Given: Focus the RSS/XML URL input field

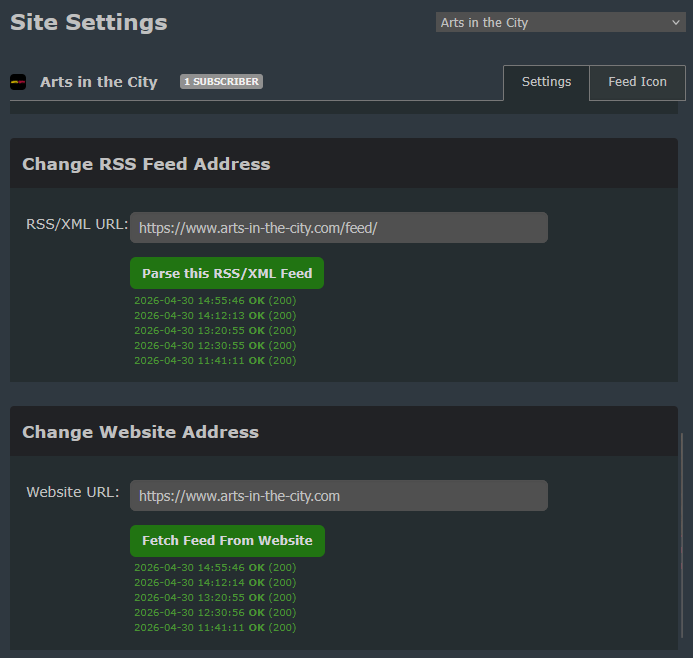Looking at the screenshot, I should 338,228.
